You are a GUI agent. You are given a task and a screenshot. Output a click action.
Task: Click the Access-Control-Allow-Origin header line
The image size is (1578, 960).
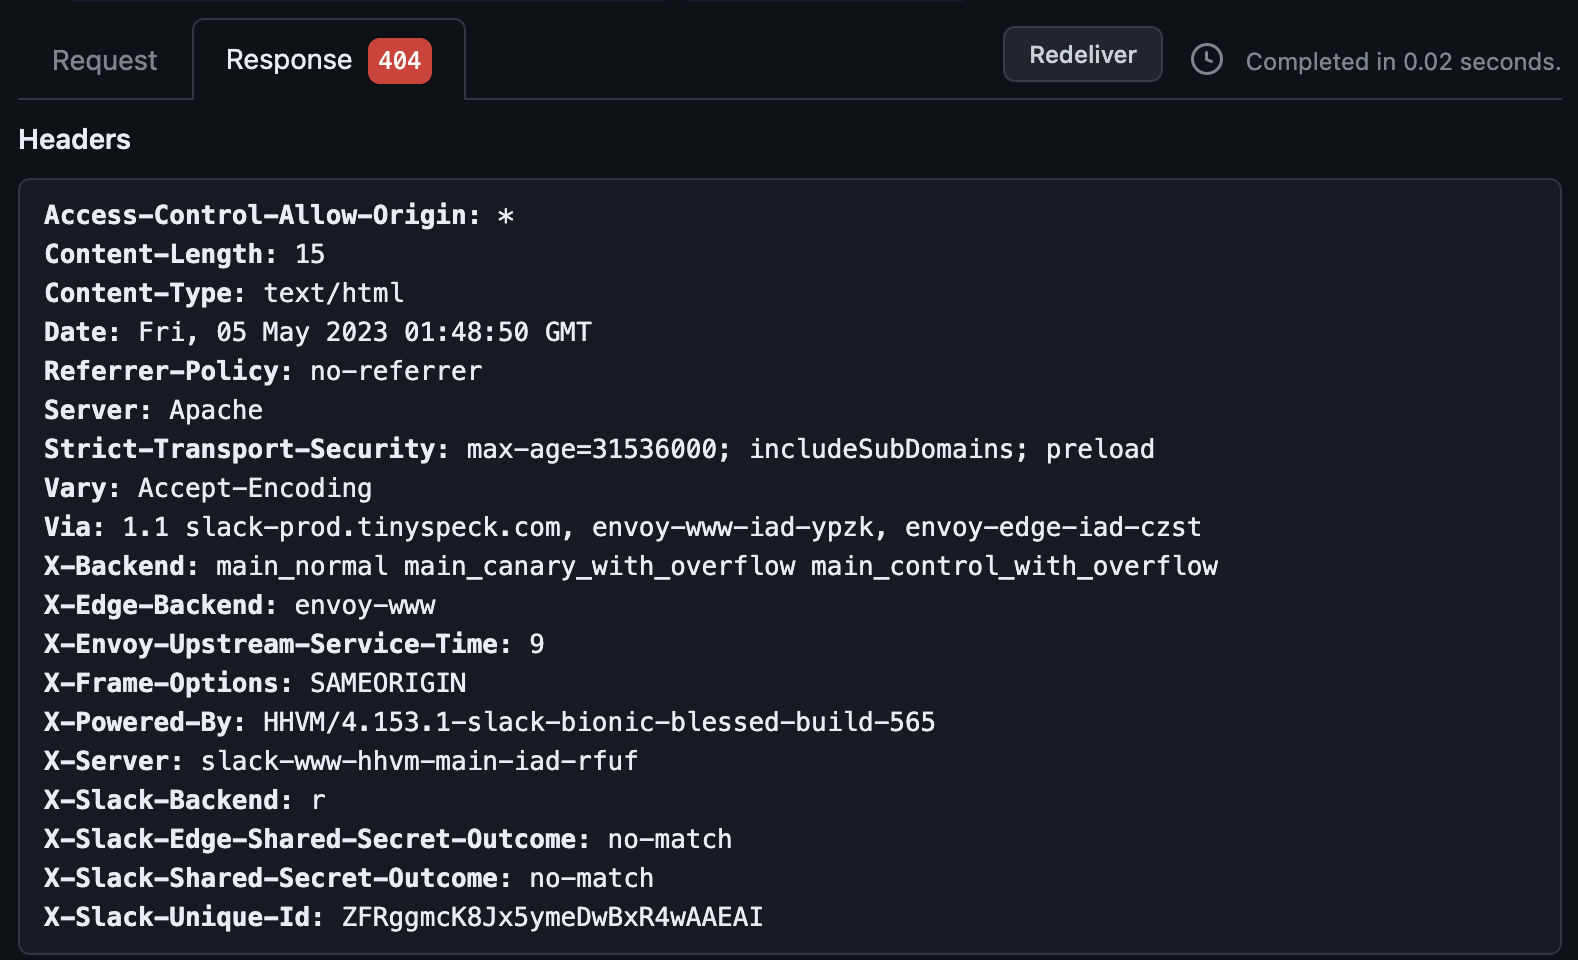click(x=279, y=215)
